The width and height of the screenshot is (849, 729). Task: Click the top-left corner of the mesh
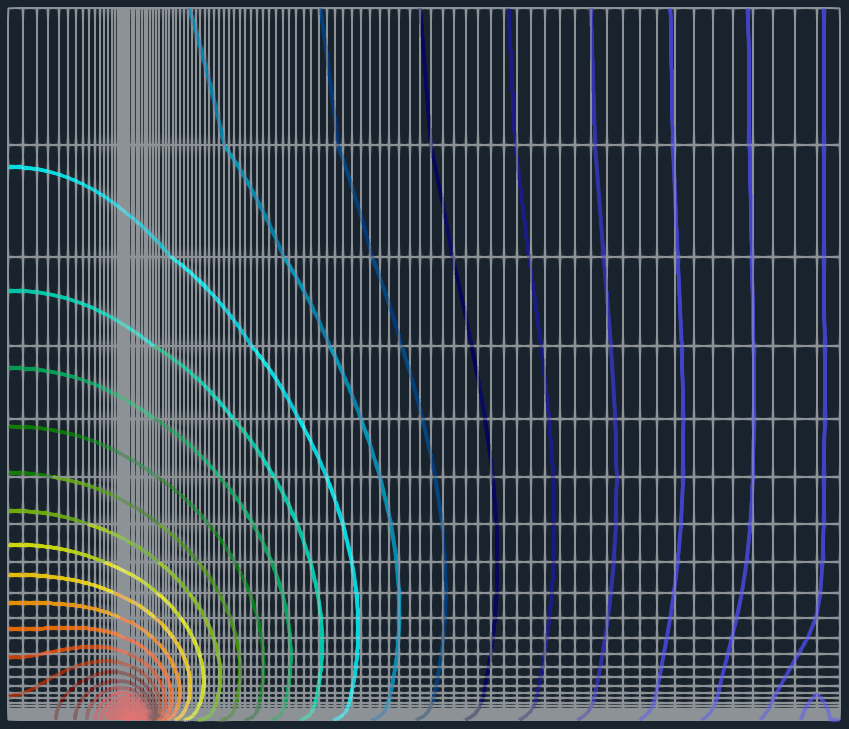click(x=9, y=9)
